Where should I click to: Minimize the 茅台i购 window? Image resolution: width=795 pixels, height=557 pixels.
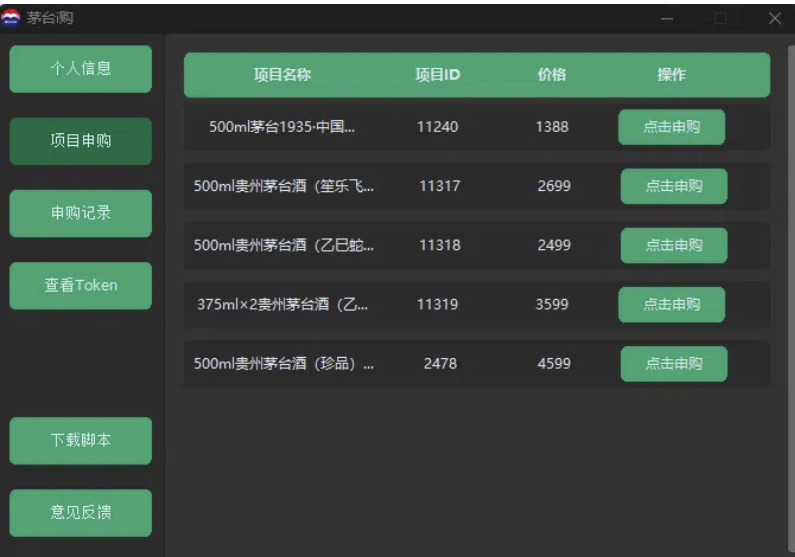coord(667,17)
